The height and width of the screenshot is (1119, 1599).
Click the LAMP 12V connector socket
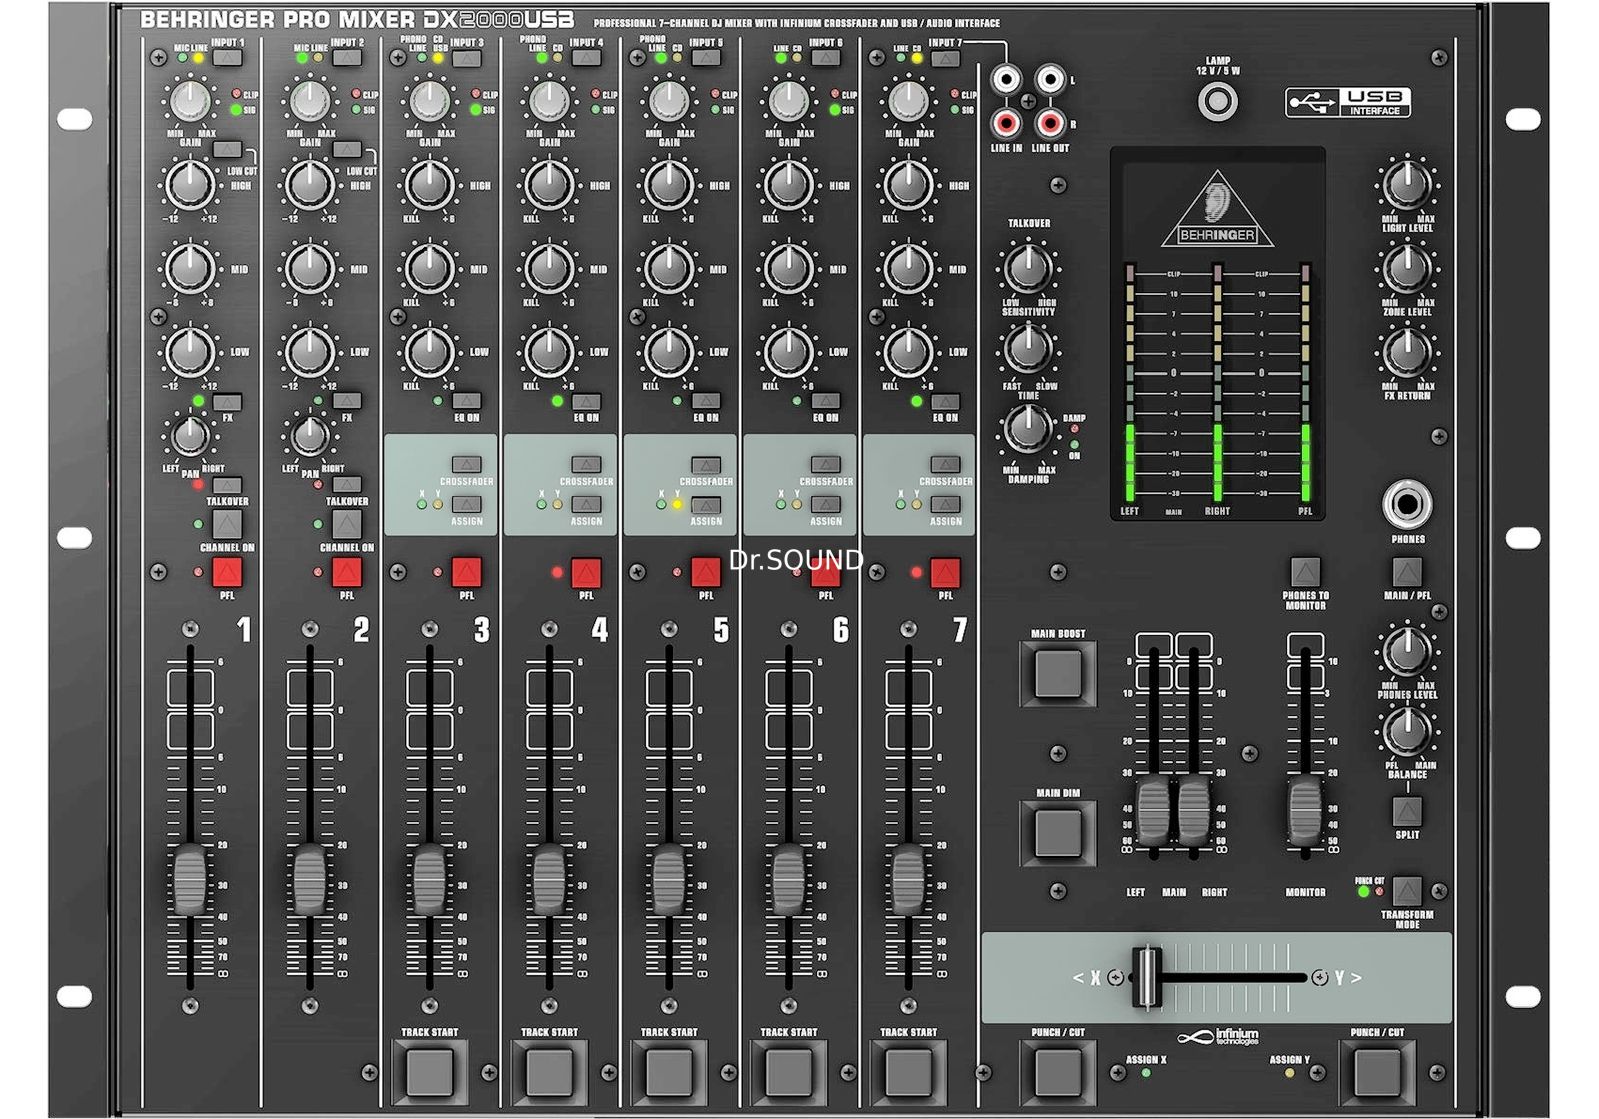[x=1217, y=101]
